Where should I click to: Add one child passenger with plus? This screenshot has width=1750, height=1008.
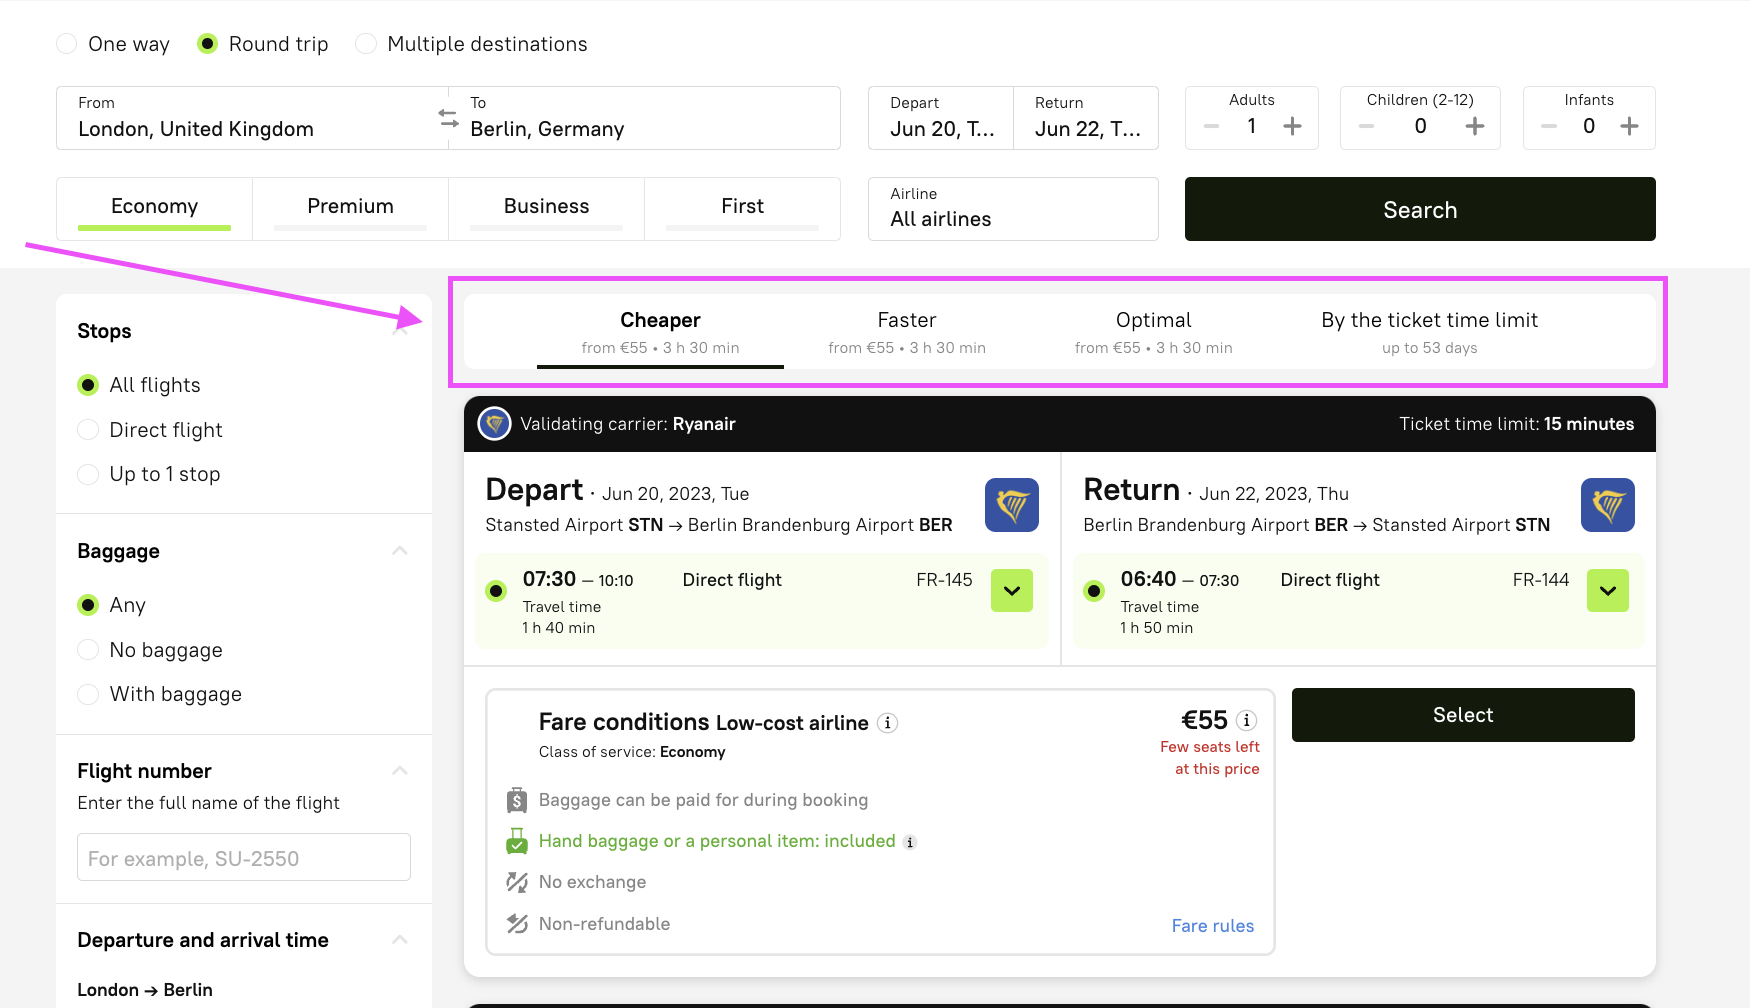pyautogui.click(x=1474, y=126)
